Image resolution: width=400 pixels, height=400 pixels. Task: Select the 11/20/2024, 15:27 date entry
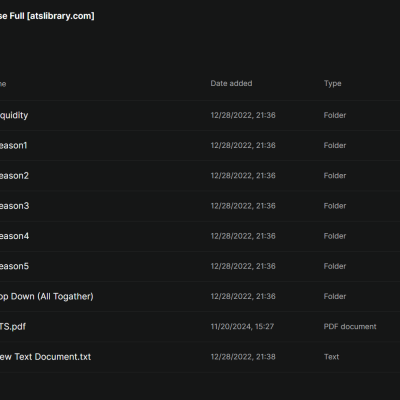coord(242,327)
